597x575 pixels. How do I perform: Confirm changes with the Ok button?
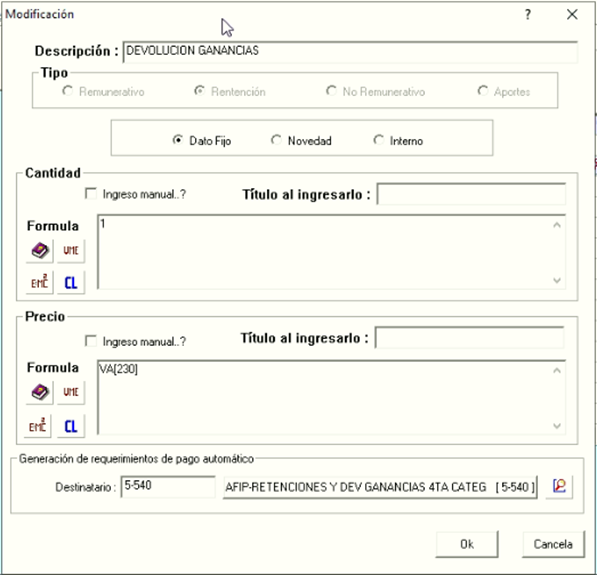[x=467, y=544]
